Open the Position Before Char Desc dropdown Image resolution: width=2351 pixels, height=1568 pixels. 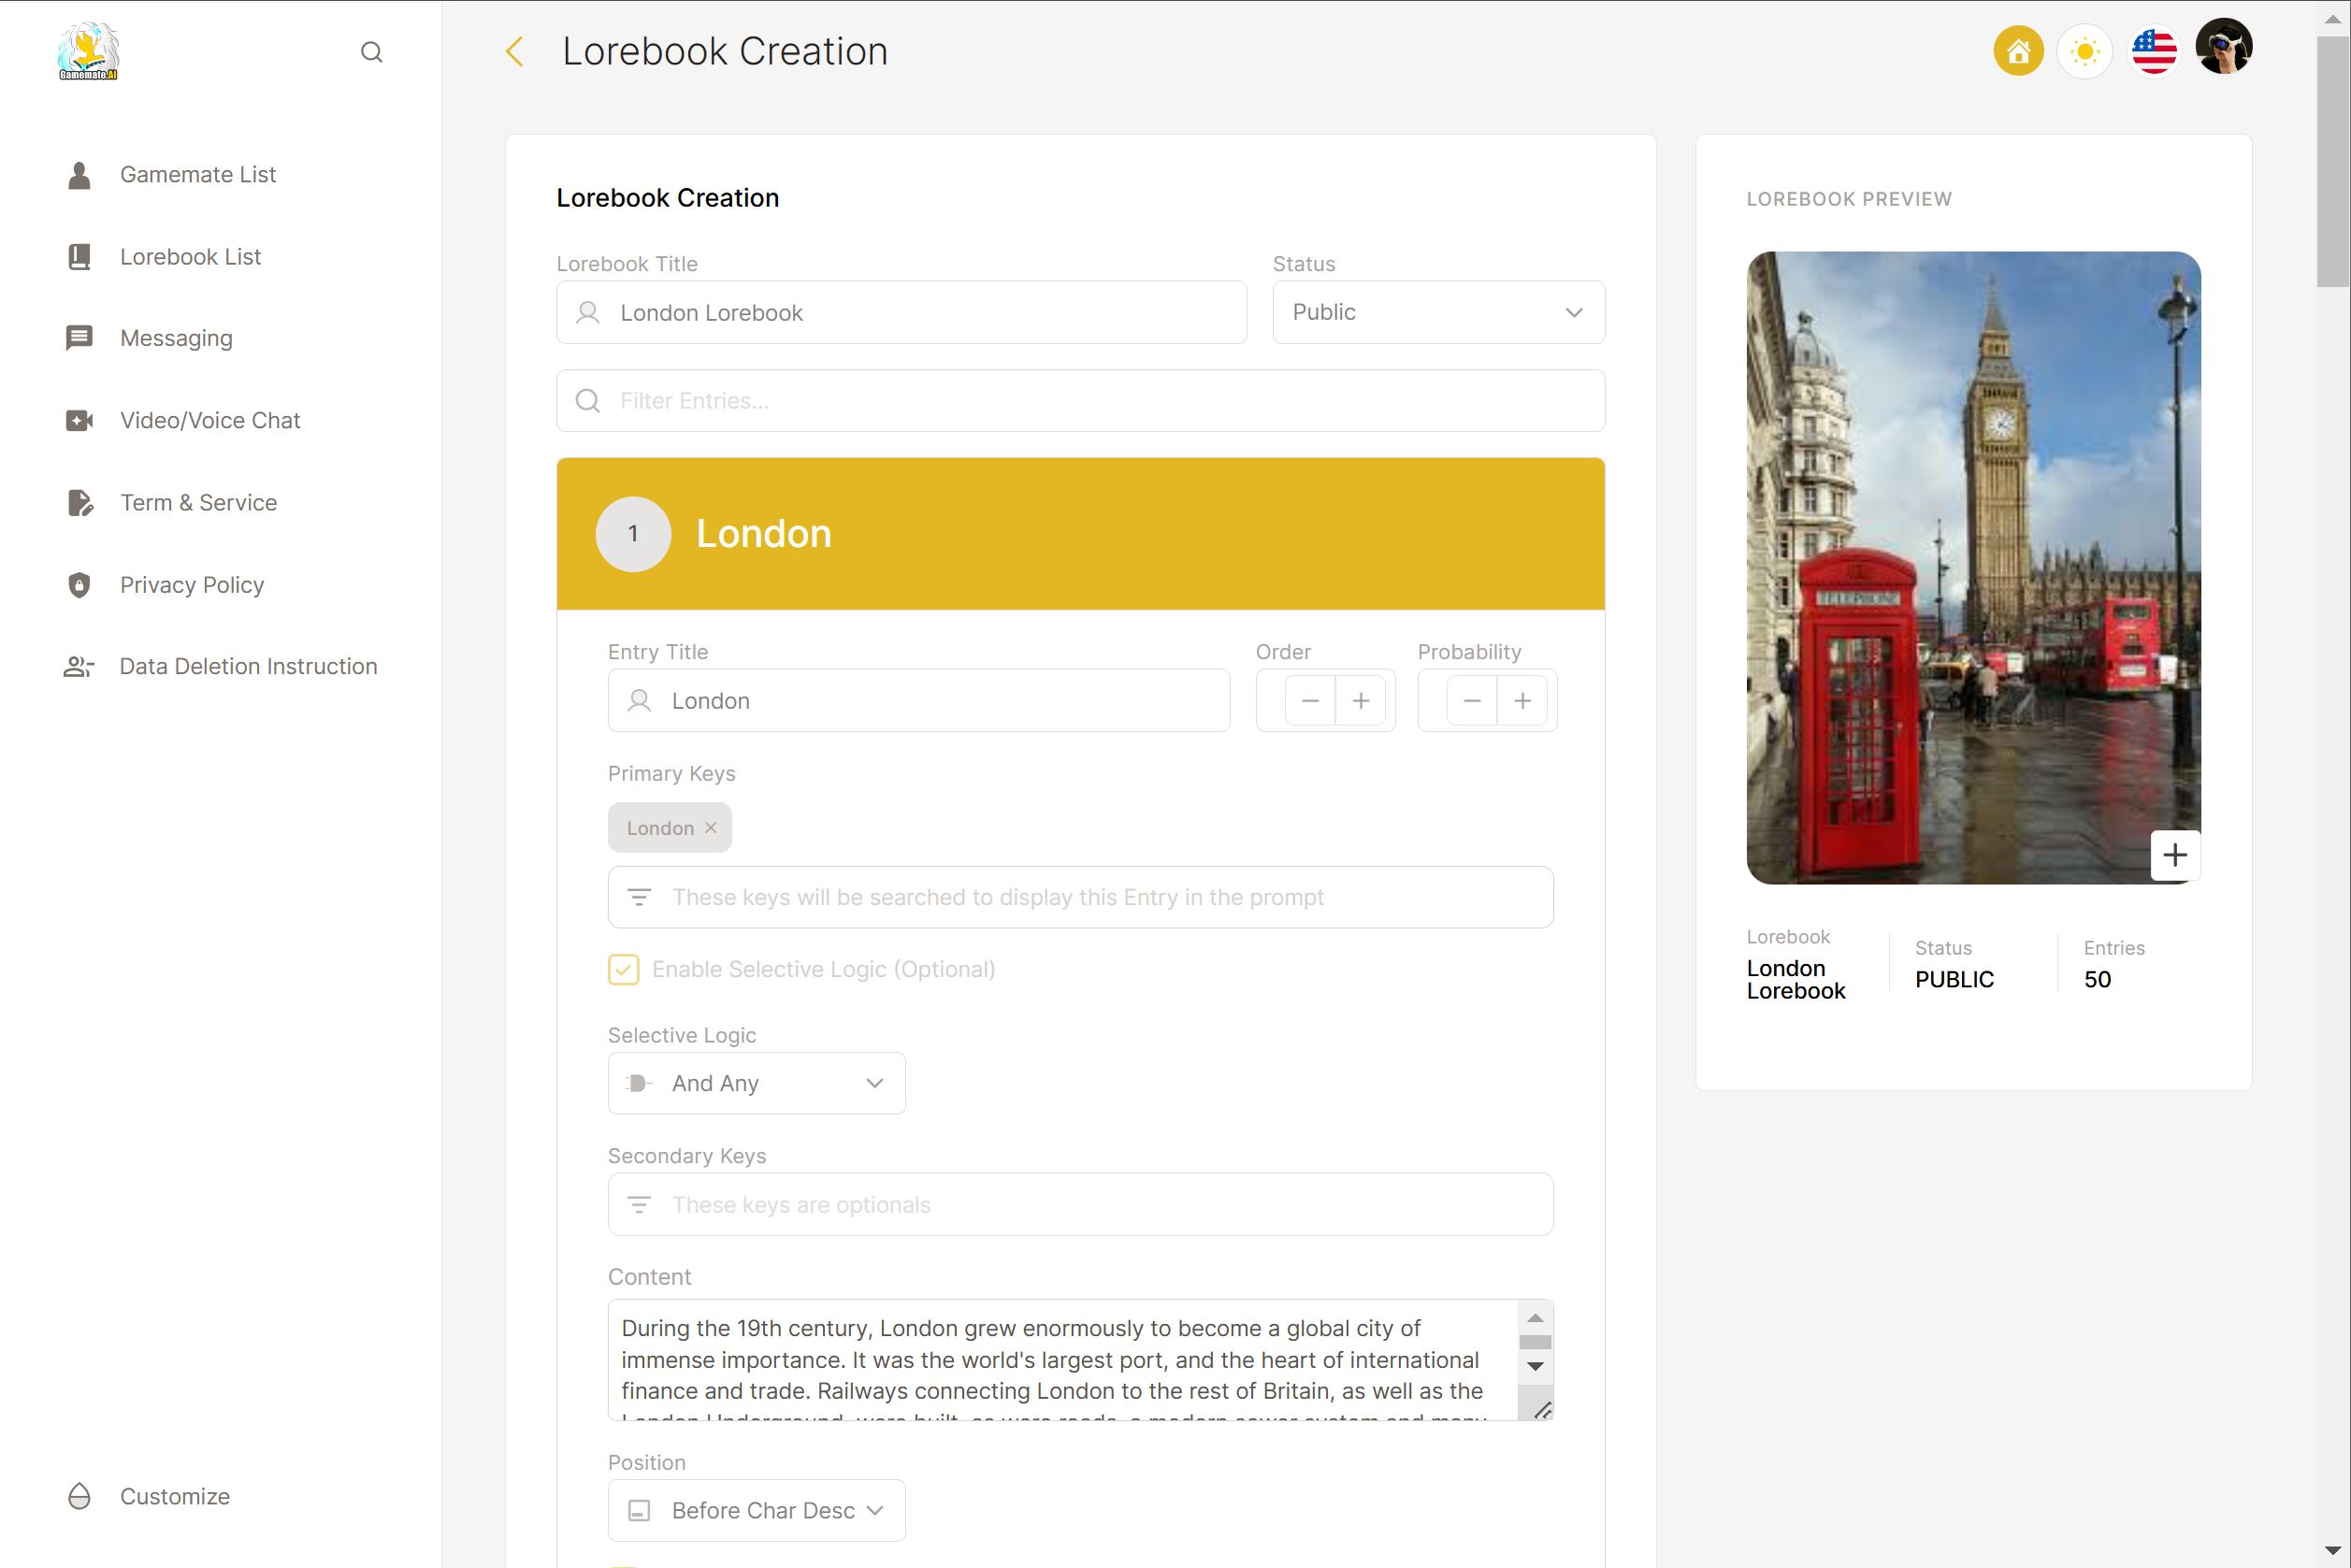pos(756,1511)
